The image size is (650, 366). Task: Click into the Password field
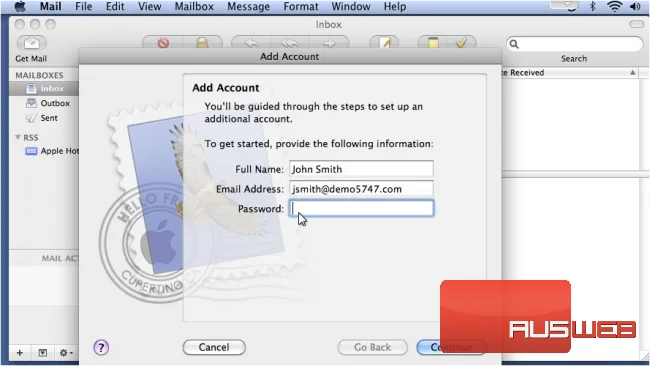point(361,208)
